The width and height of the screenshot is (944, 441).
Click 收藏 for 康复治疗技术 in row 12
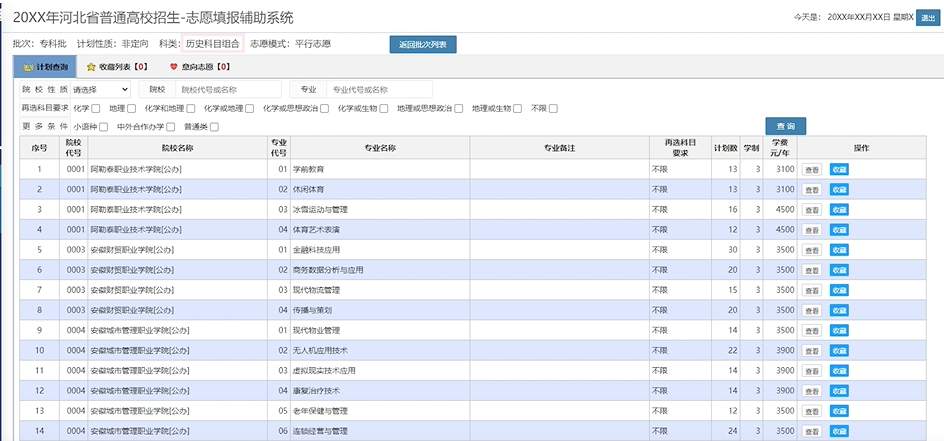pyautogui.click(x=839, y=390)
